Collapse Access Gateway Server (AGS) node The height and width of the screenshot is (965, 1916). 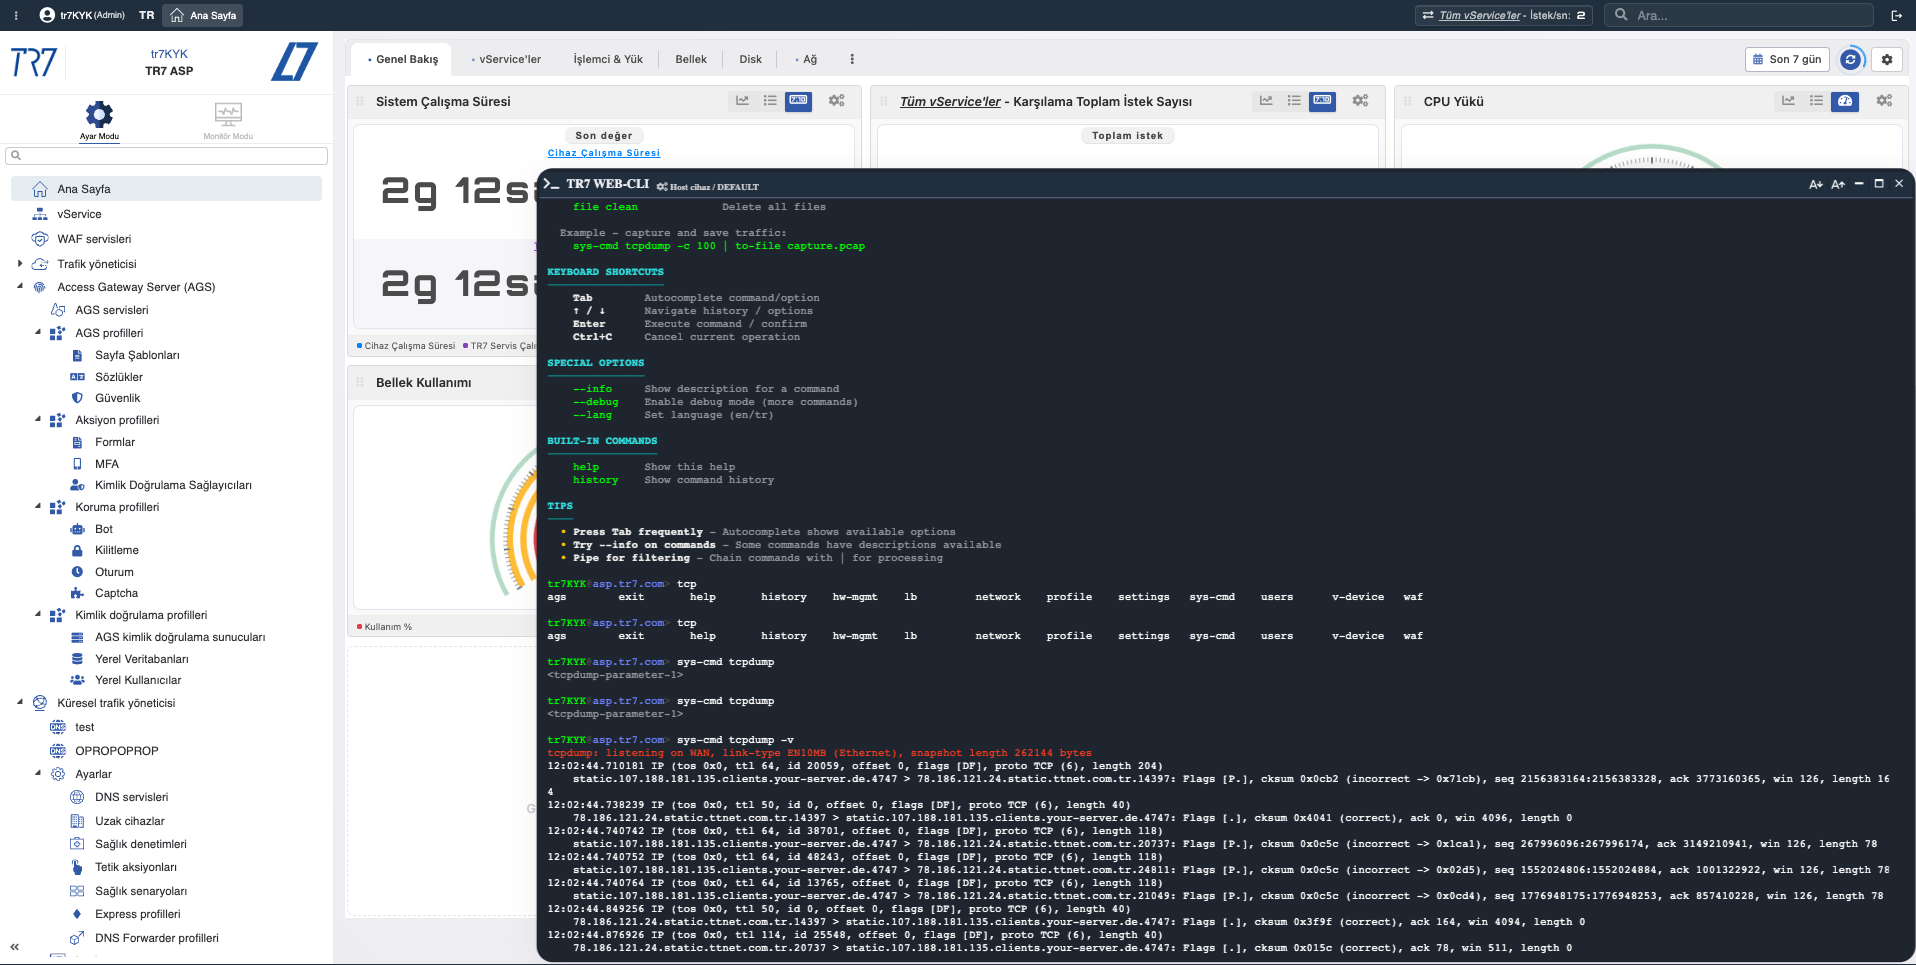tap(20, 287)
